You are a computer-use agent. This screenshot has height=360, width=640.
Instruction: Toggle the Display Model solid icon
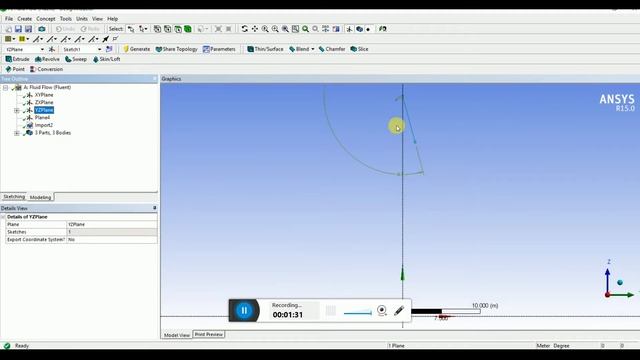[359, 29]
